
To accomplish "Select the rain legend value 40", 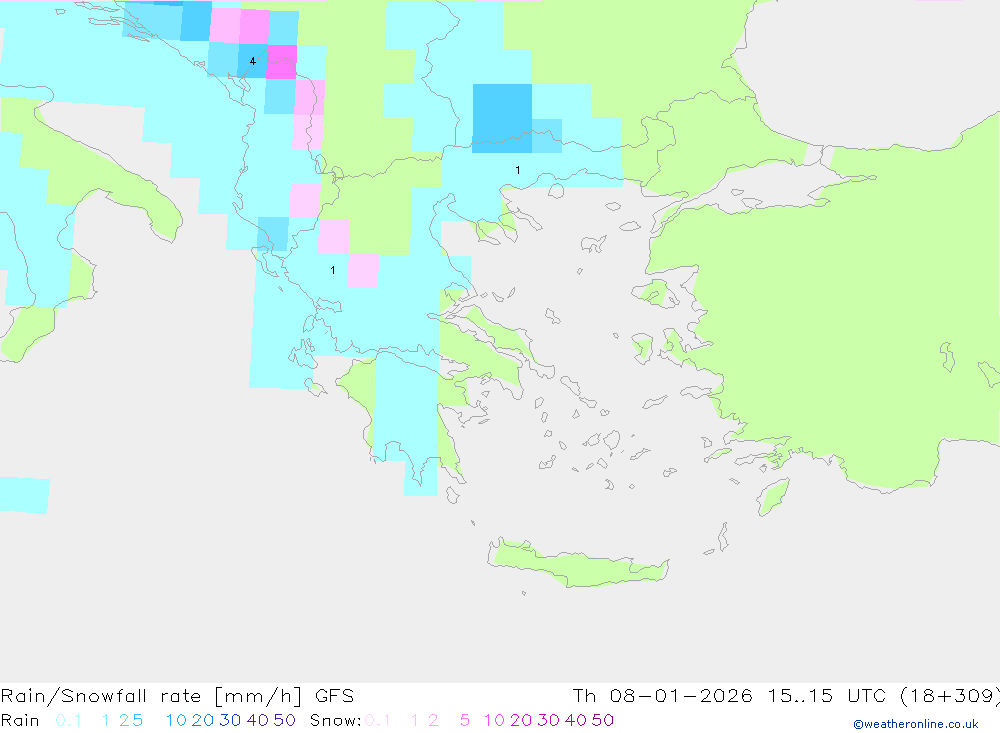I will 258,720.
